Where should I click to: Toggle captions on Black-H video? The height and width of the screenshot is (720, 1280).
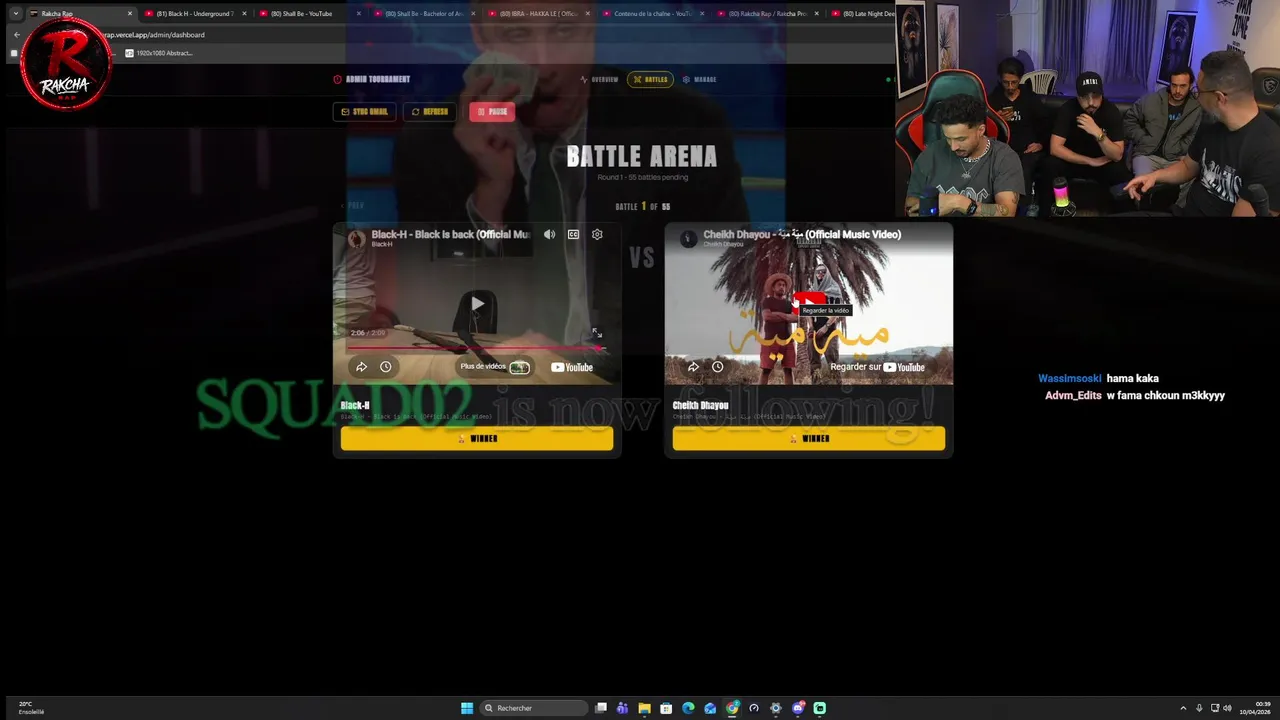[573, 234]
